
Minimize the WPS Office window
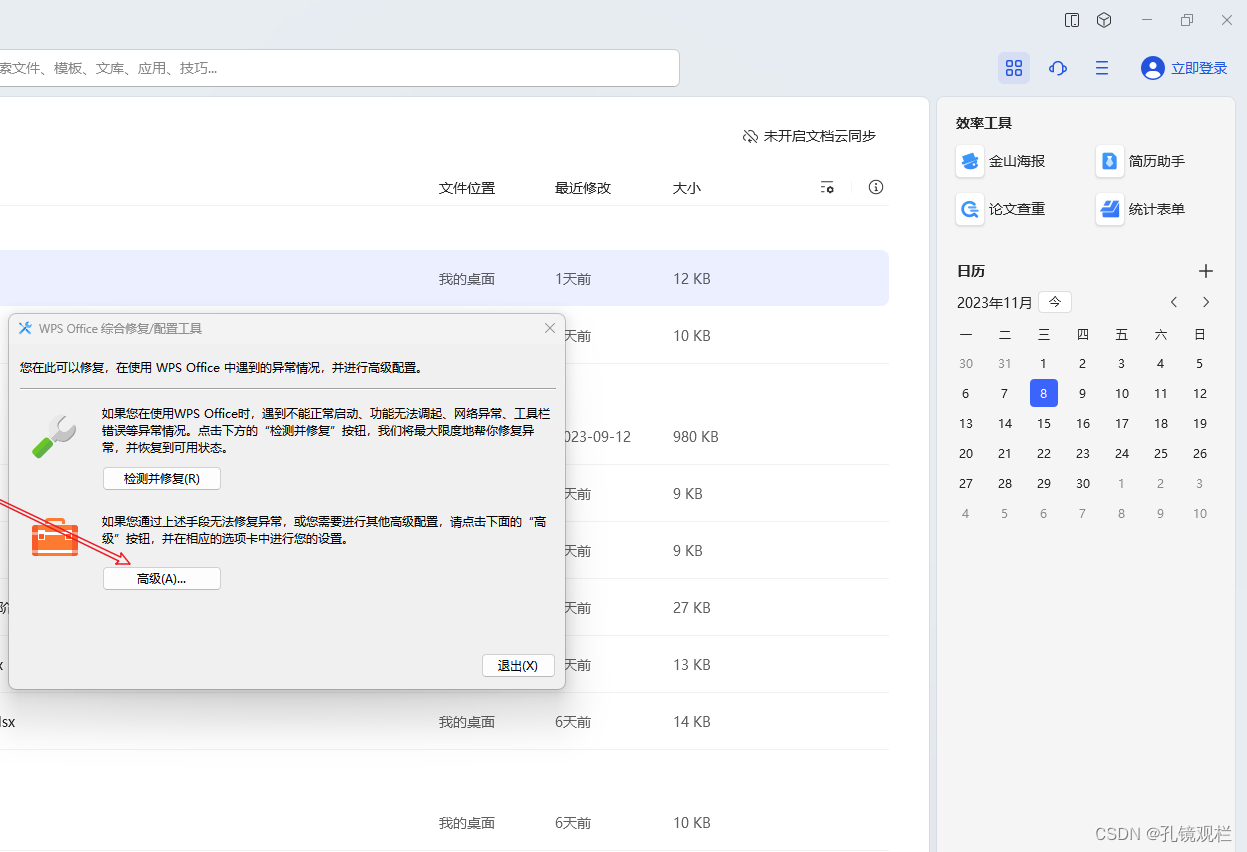click(1149, 20)
